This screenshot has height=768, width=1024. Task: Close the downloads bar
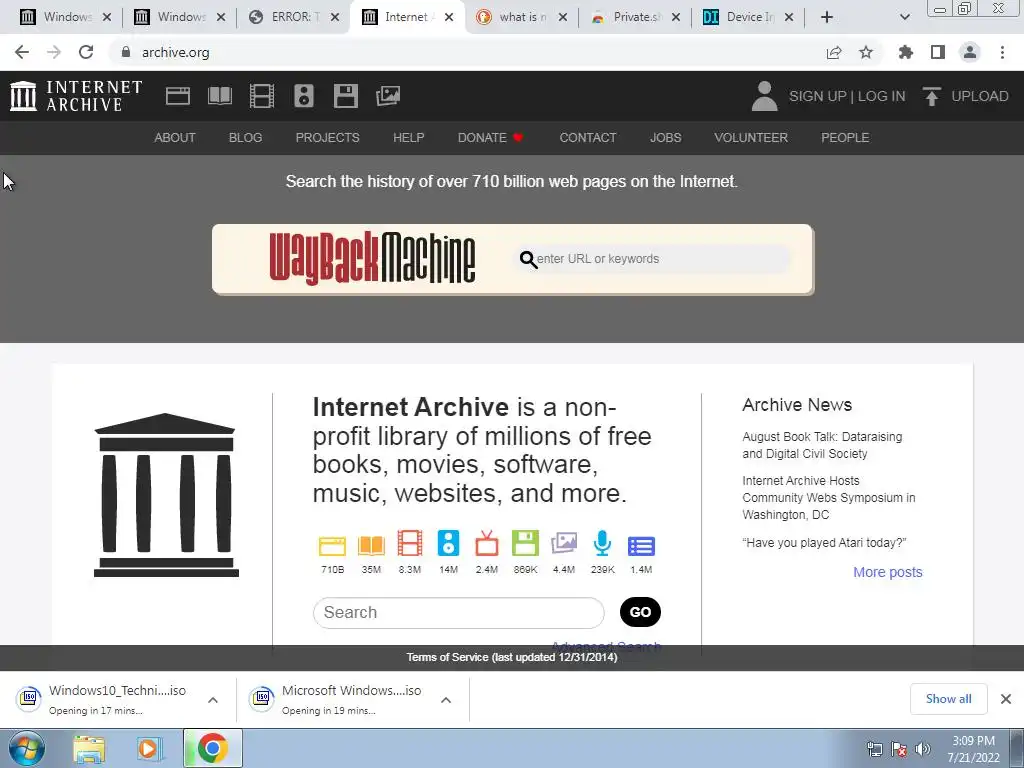[x=1006, y=699]
